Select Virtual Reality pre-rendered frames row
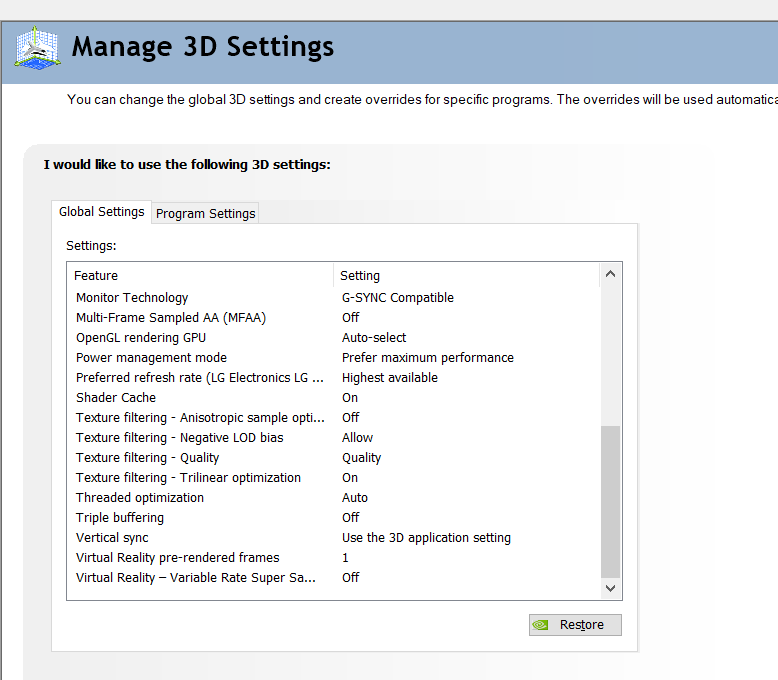This screenshot has width=778, height=680. [x=178, y=558]
